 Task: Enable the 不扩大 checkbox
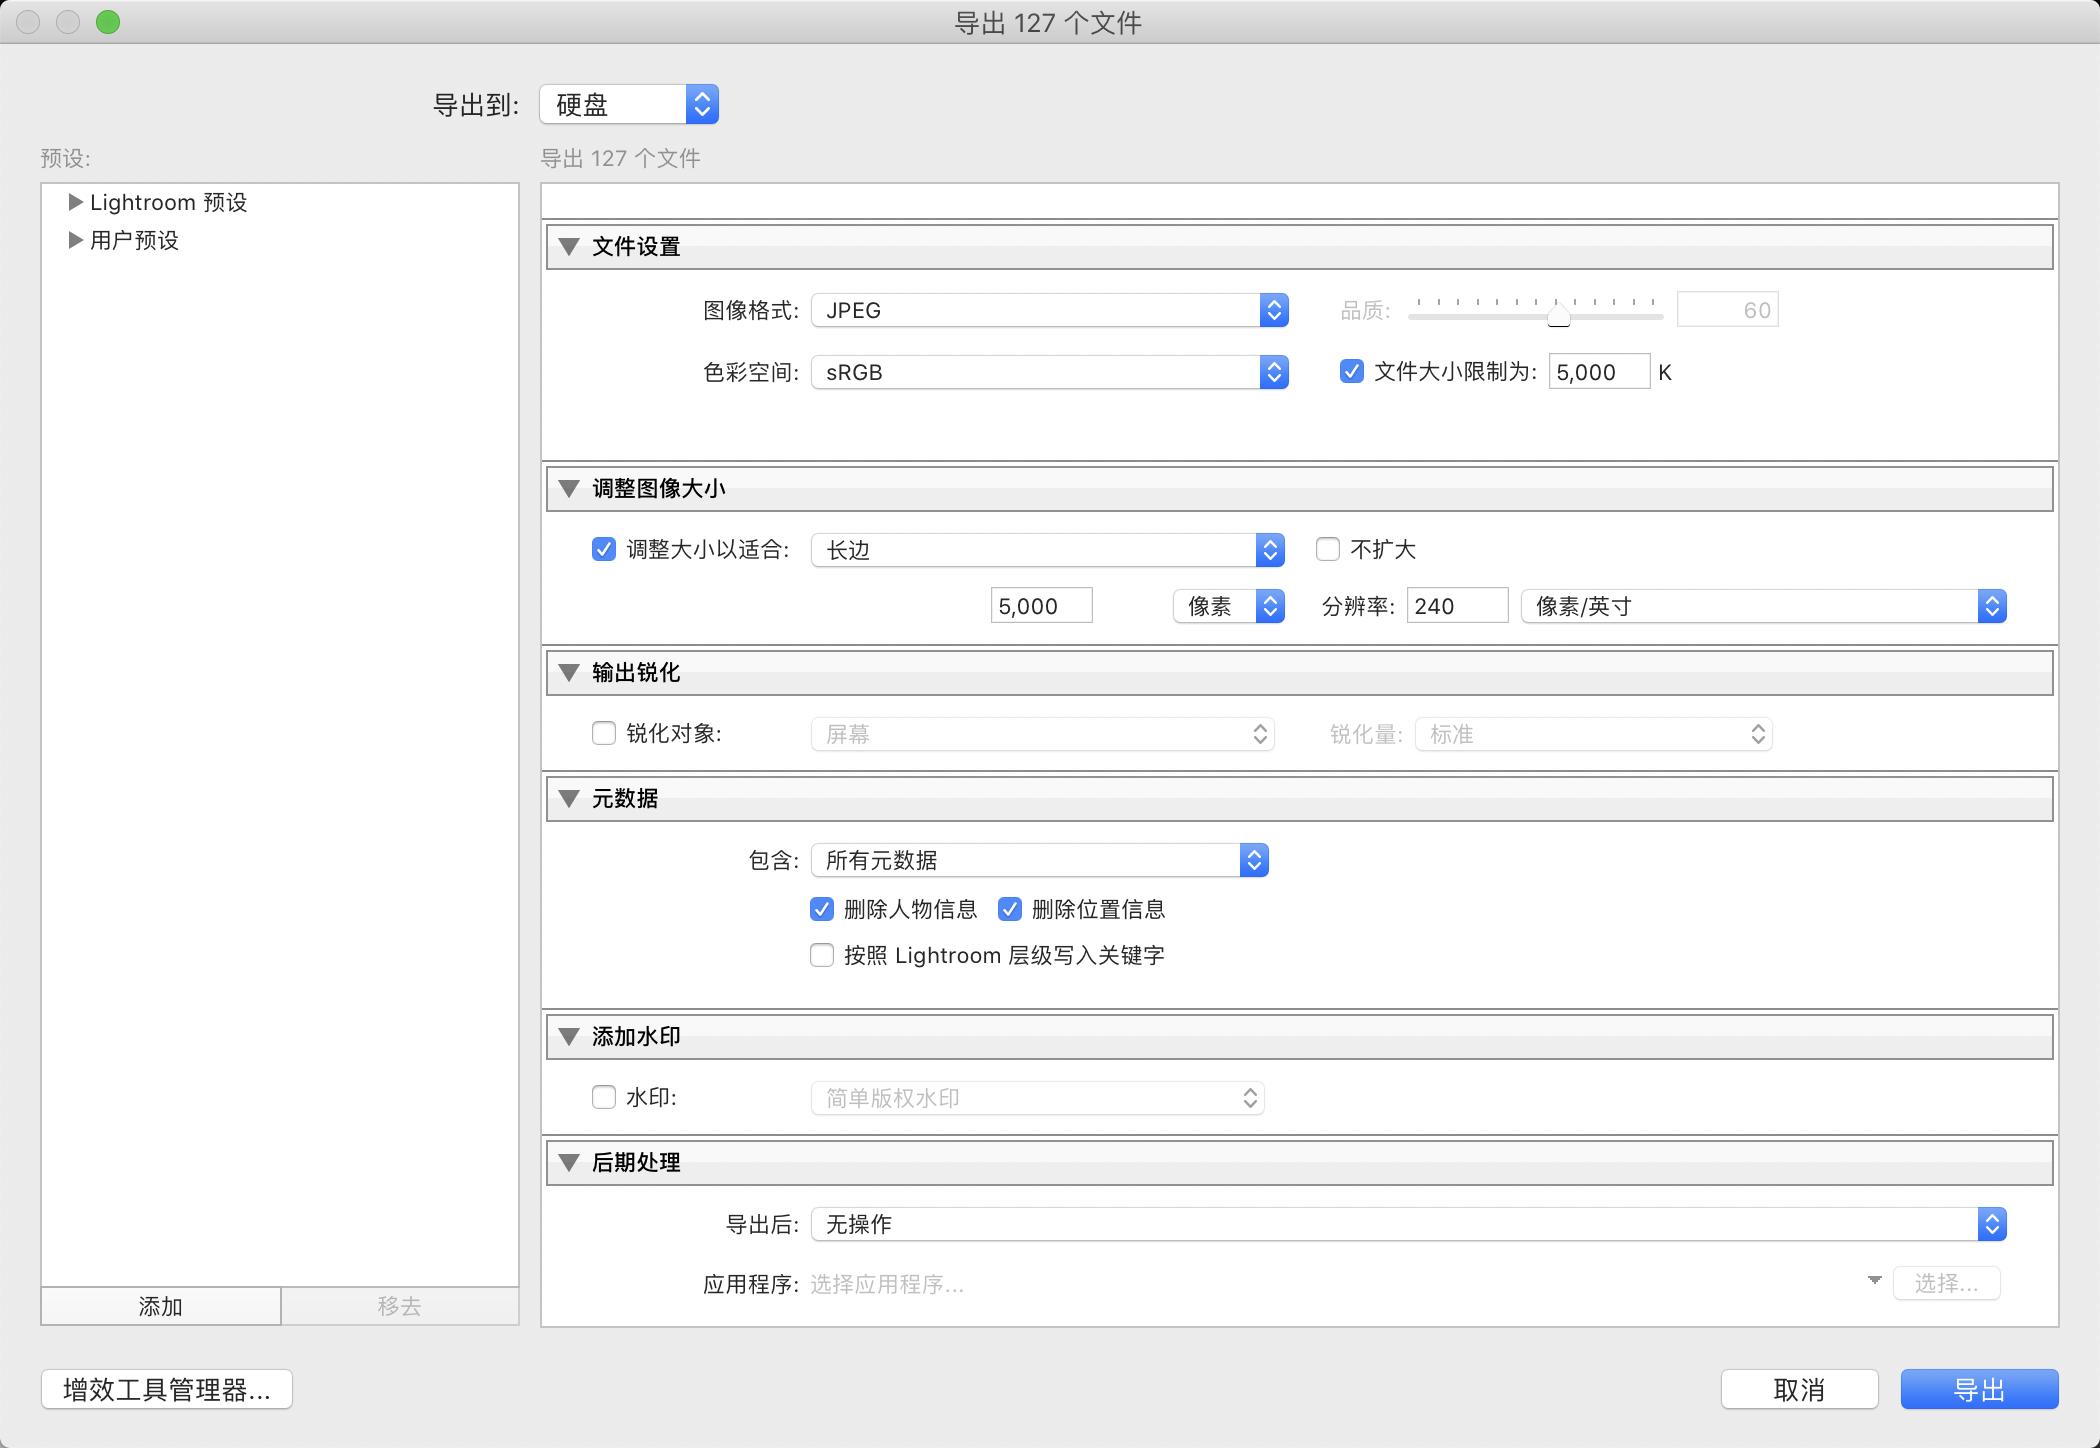coord(1328,549)
